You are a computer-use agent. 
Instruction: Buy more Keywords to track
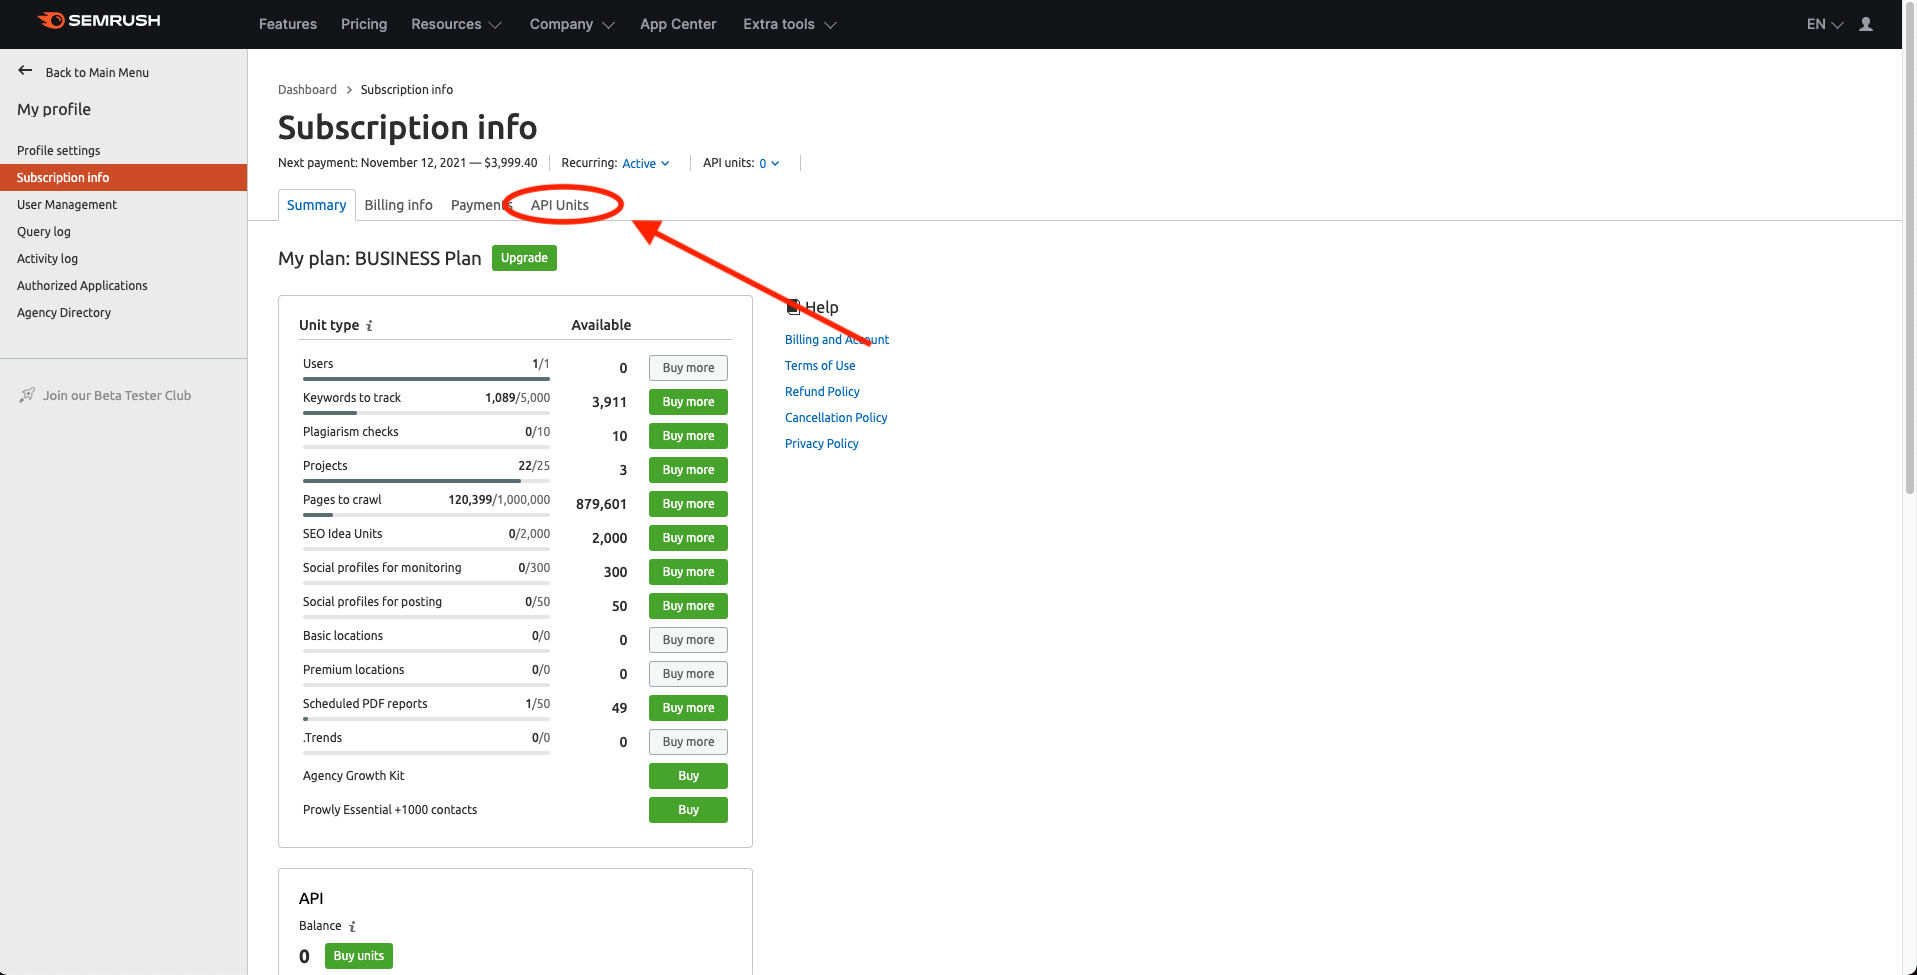pos(688,402)
